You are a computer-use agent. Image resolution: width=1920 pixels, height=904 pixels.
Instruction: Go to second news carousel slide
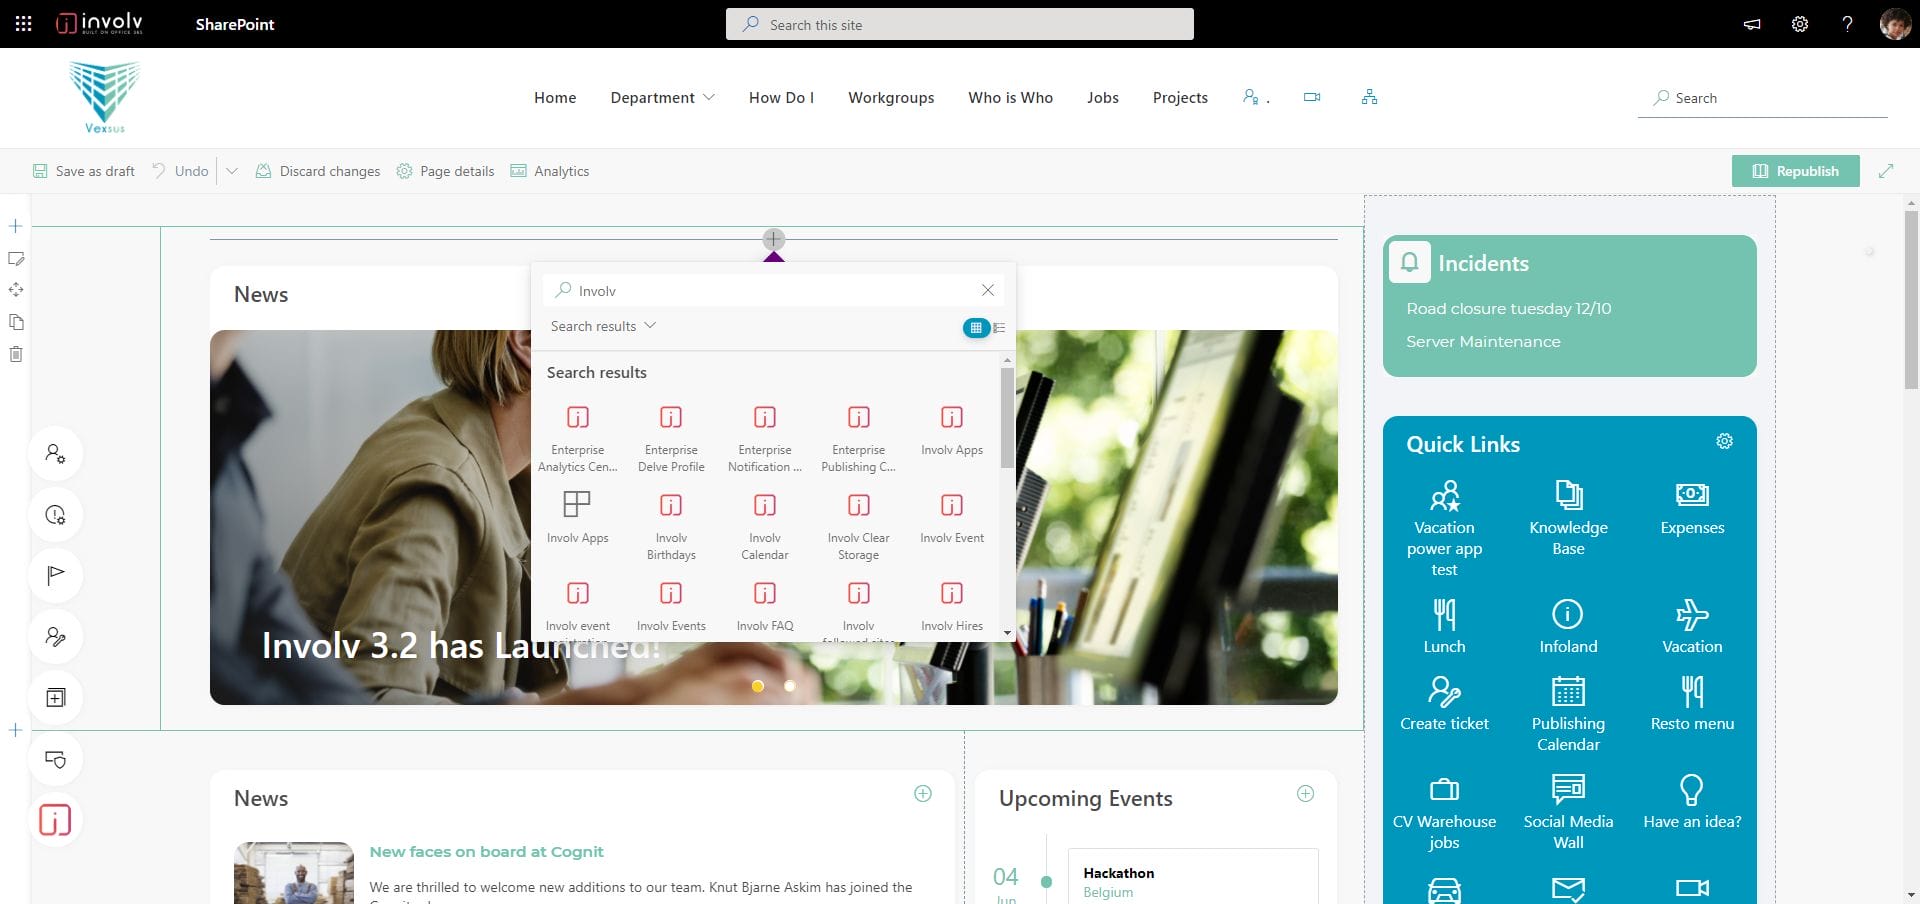tap(790, 686)
